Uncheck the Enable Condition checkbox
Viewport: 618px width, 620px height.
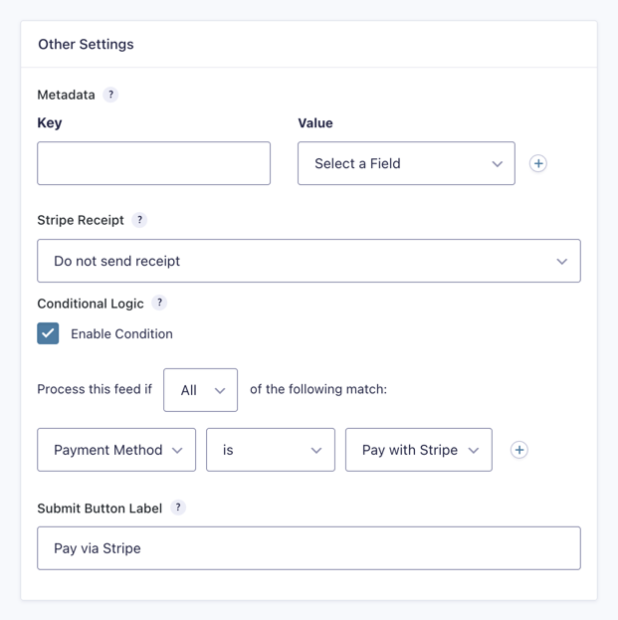(48, 333)
